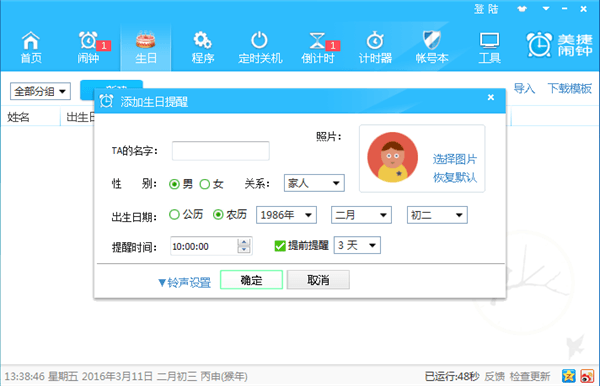Screen dimensions: 600x386
Task: Click the 恢复默认 link
Action: pos(455,178)
